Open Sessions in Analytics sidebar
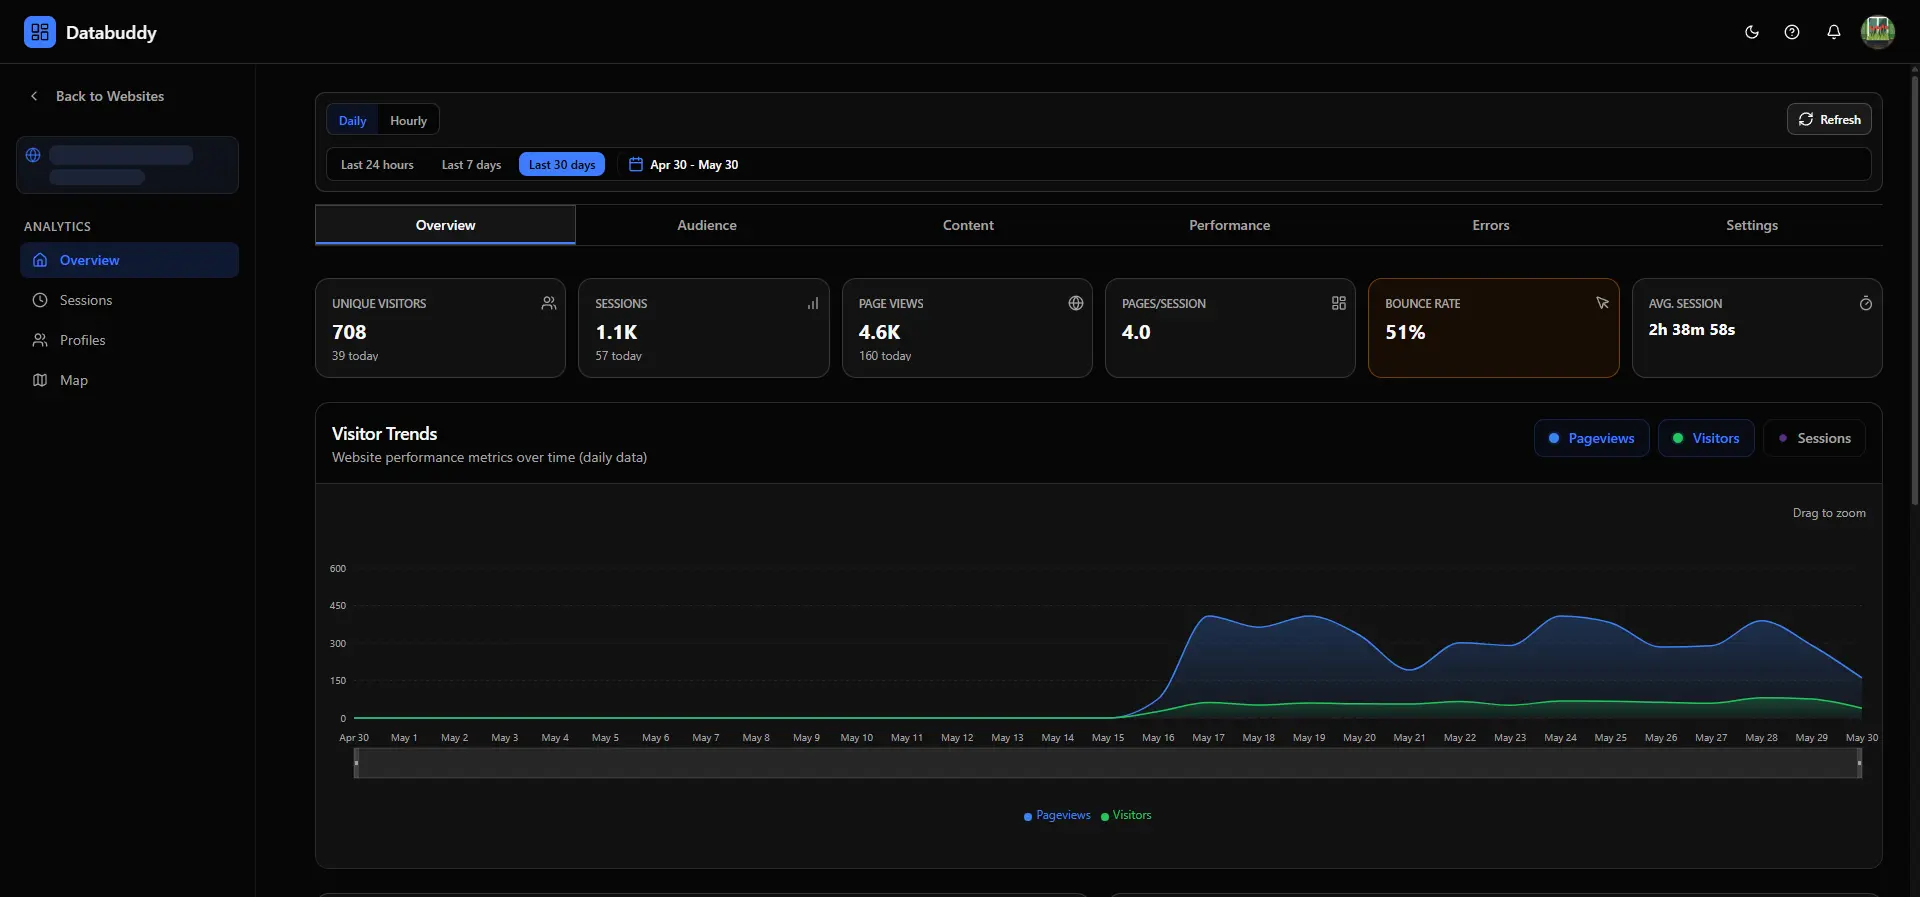Screen dimensions: 1920x897 [x=129, y=300]
